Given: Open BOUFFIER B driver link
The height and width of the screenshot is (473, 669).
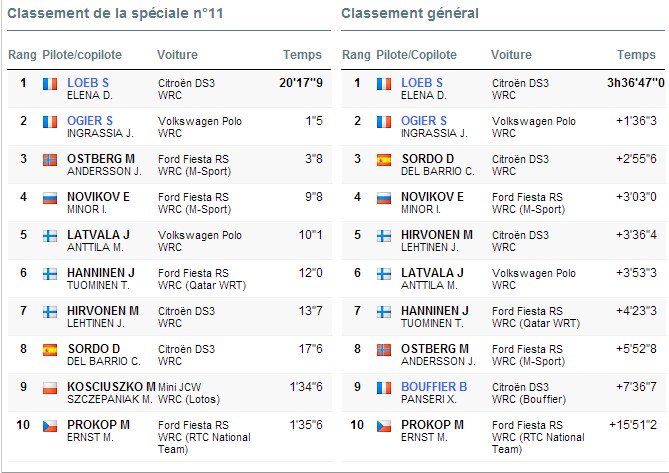Looking at the screenshot, I should tap(434, 387).
